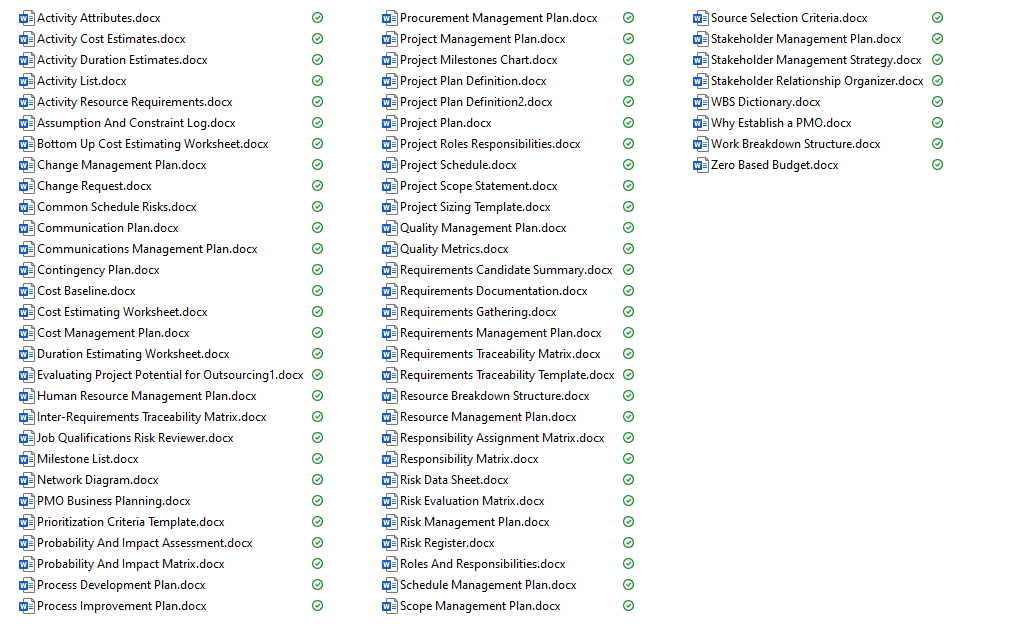The width and height of the screenshot is (1019, 624).
Task: Select Requirements Candidate Summary.docx
Action: (x=506, y=270)
